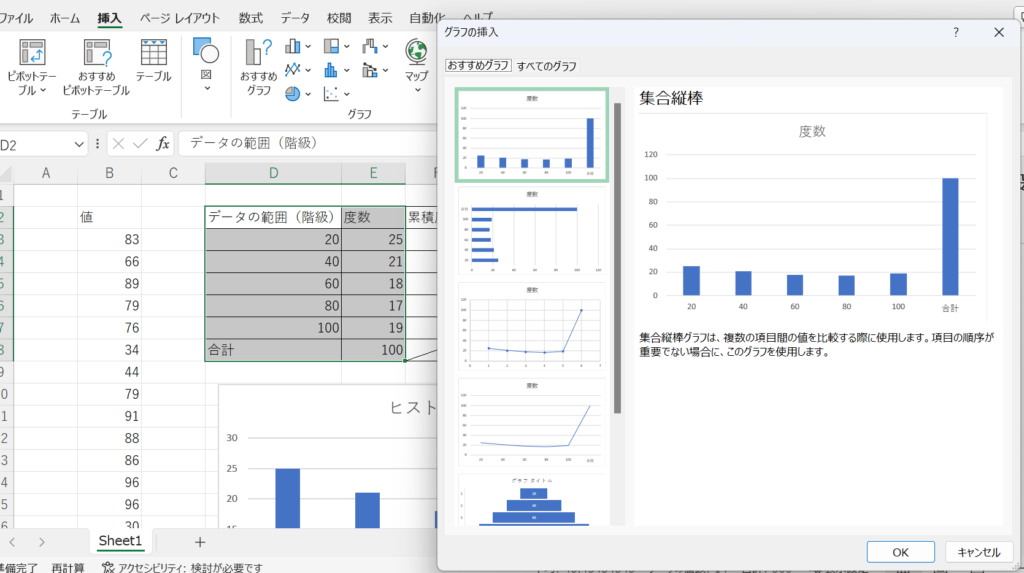Insert hierarchy treemap chart icon
The image size is (1024, 573).
coord(331,46)
